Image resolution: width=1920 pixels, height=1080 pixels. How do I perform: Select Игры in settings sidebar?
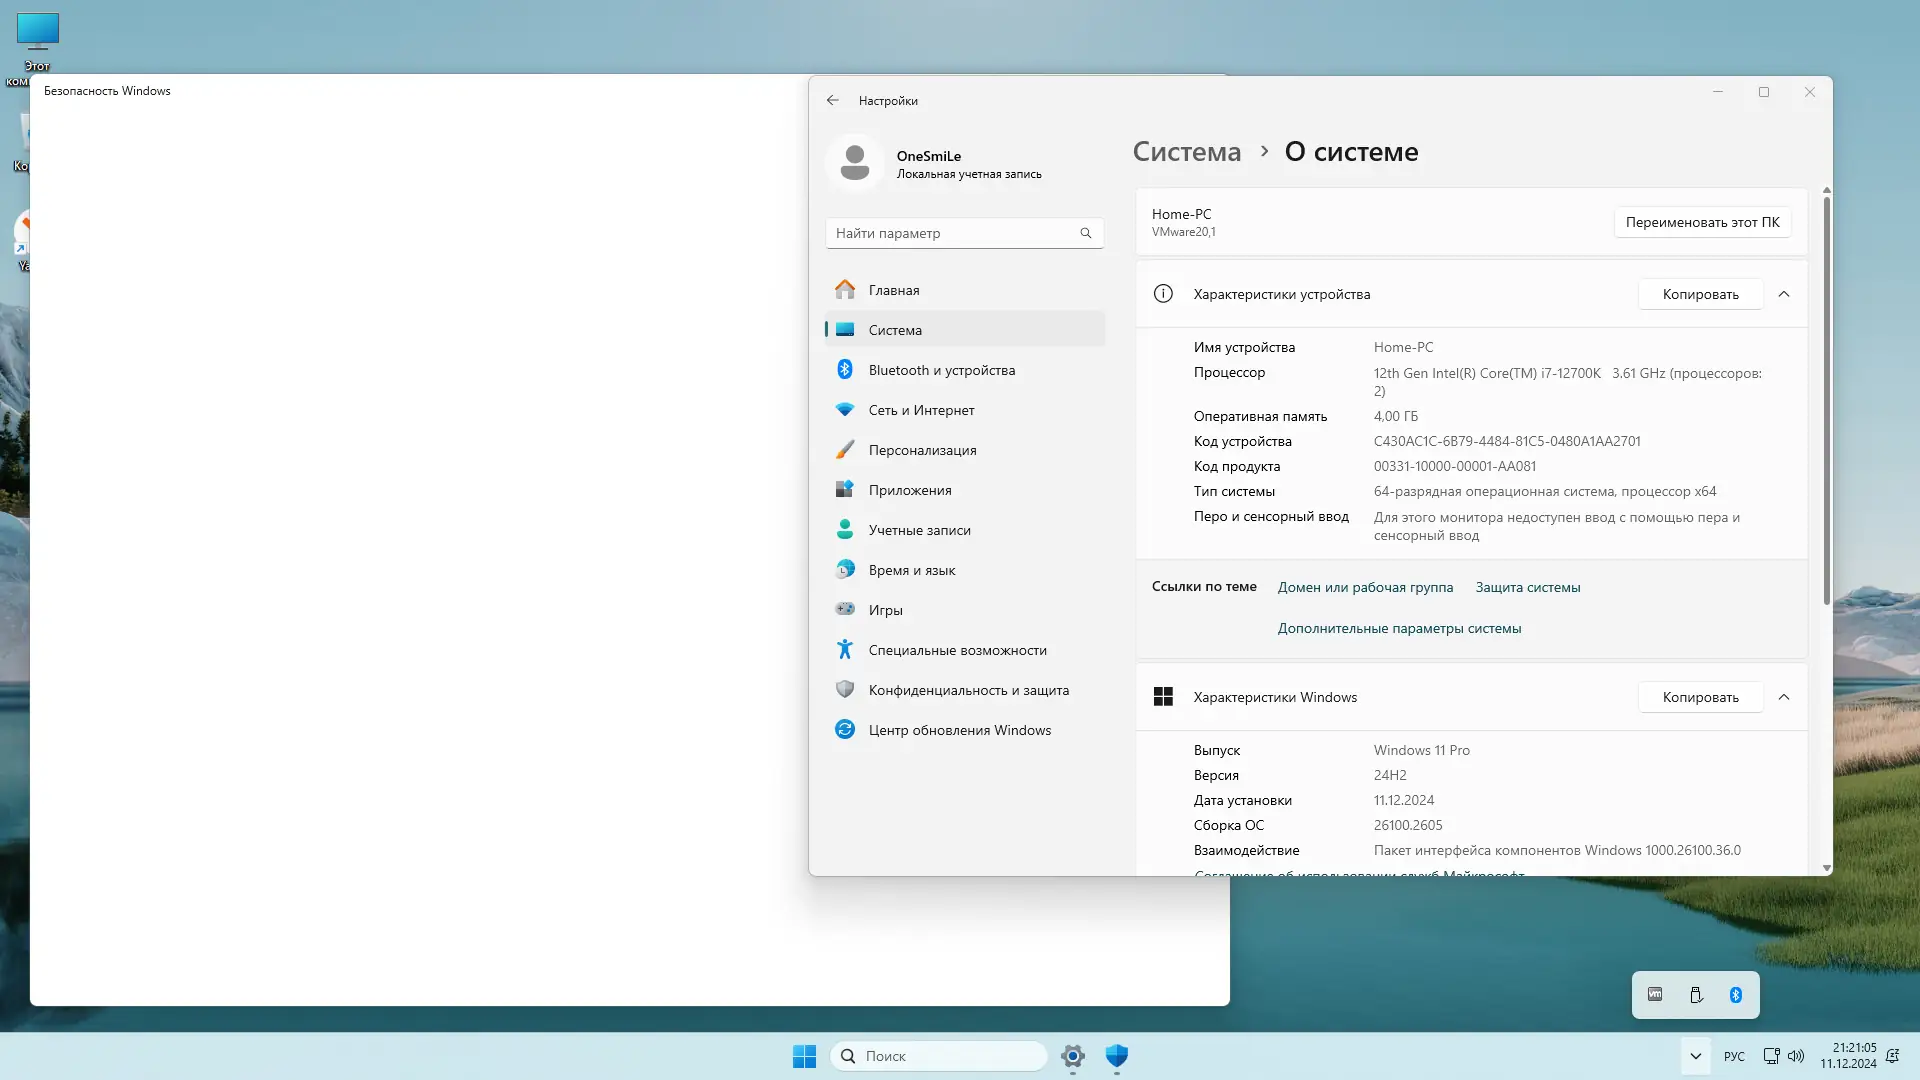[x=885, y=610]
